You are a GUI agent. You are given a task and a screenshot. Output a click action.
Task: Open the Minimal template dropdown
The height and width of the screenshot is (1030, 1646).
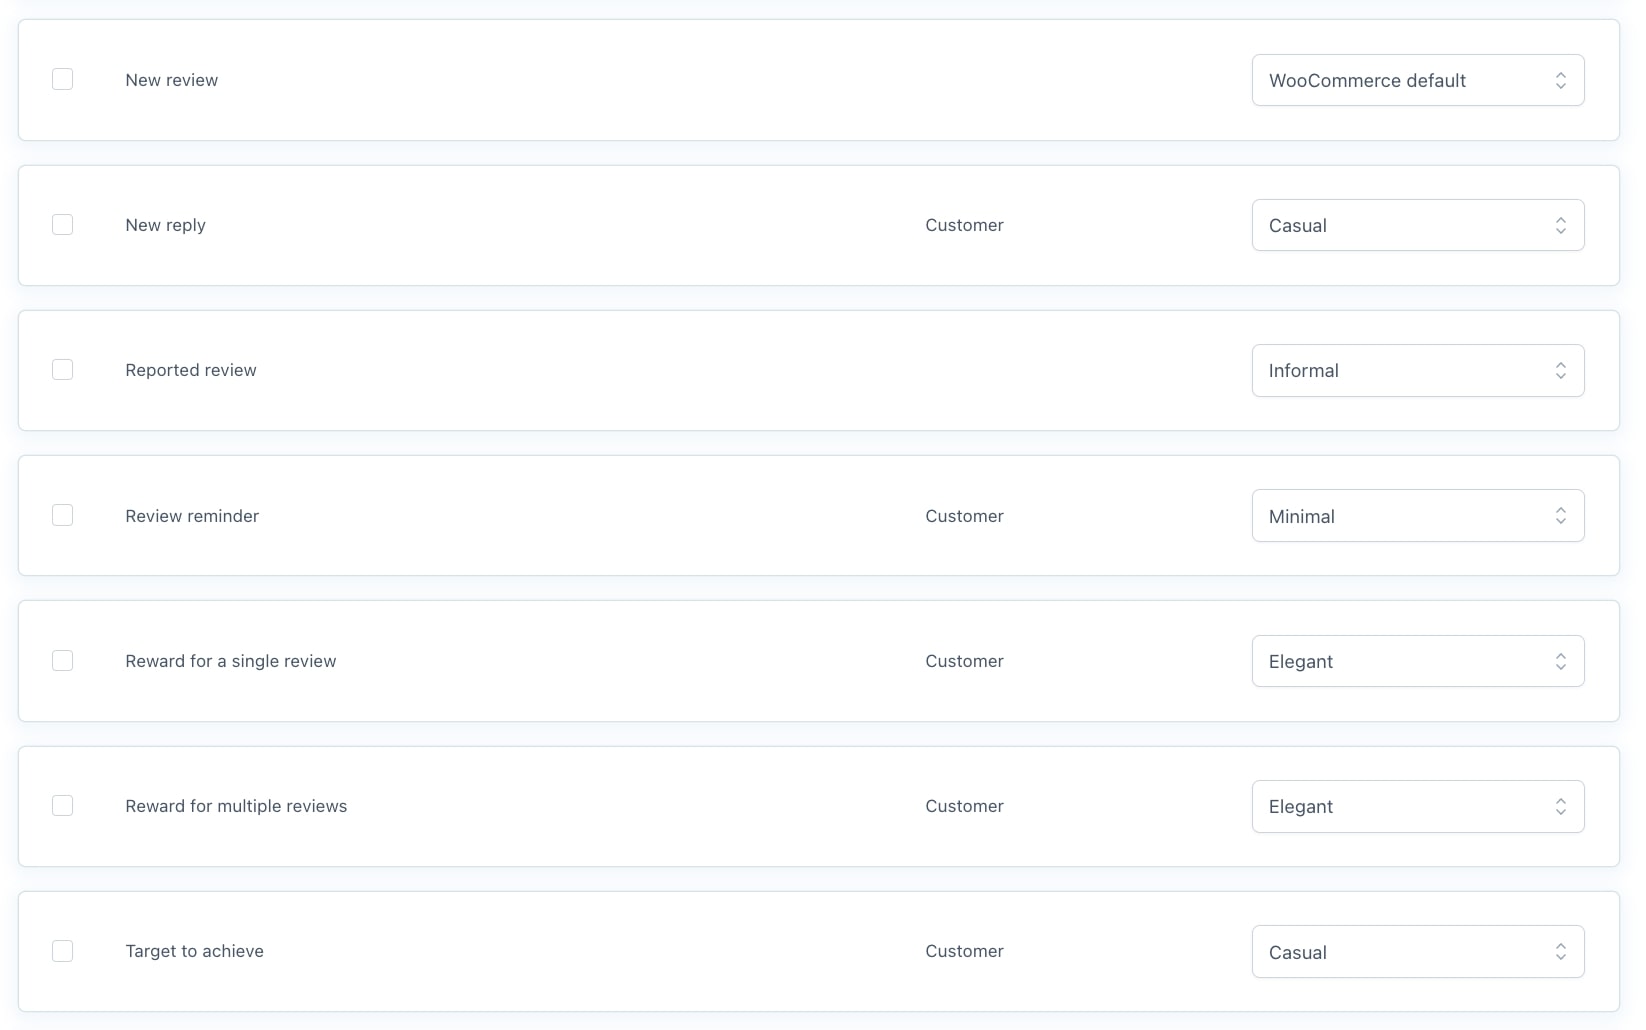[x=1417, y=516]
